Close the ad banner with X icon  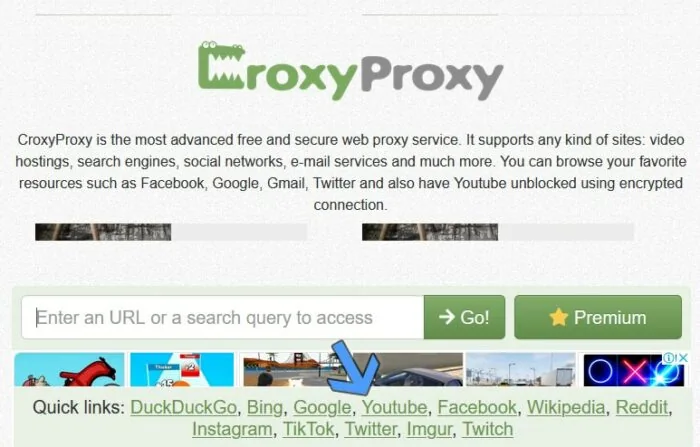(683, 358)
